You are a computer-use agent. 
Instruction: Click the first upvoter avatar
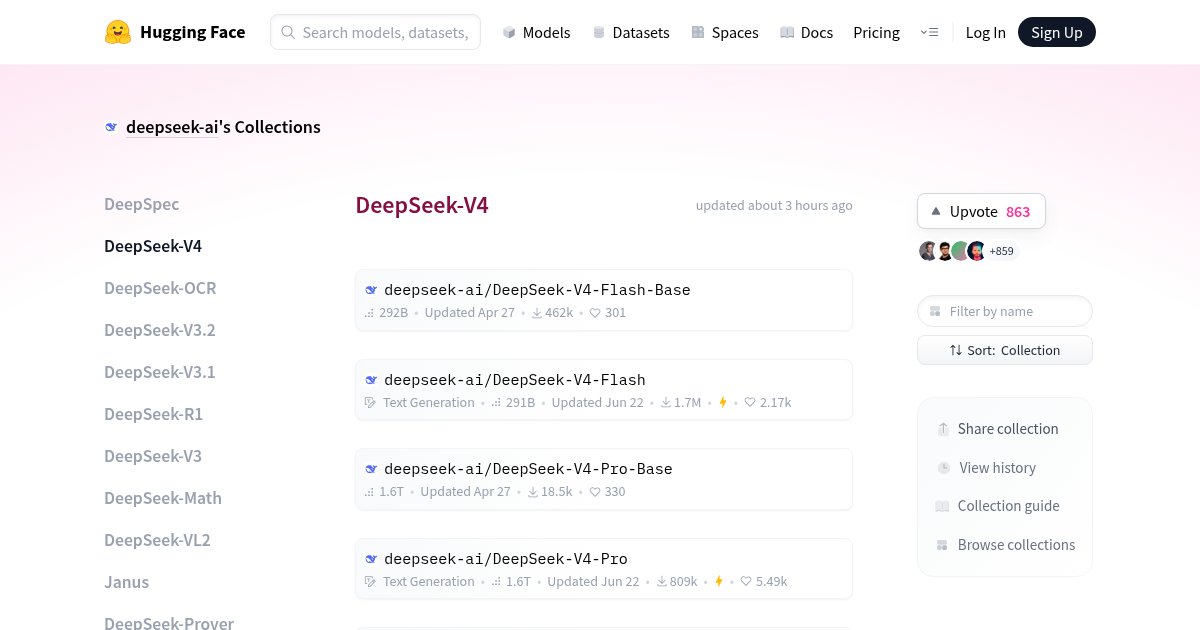[928, 251]
